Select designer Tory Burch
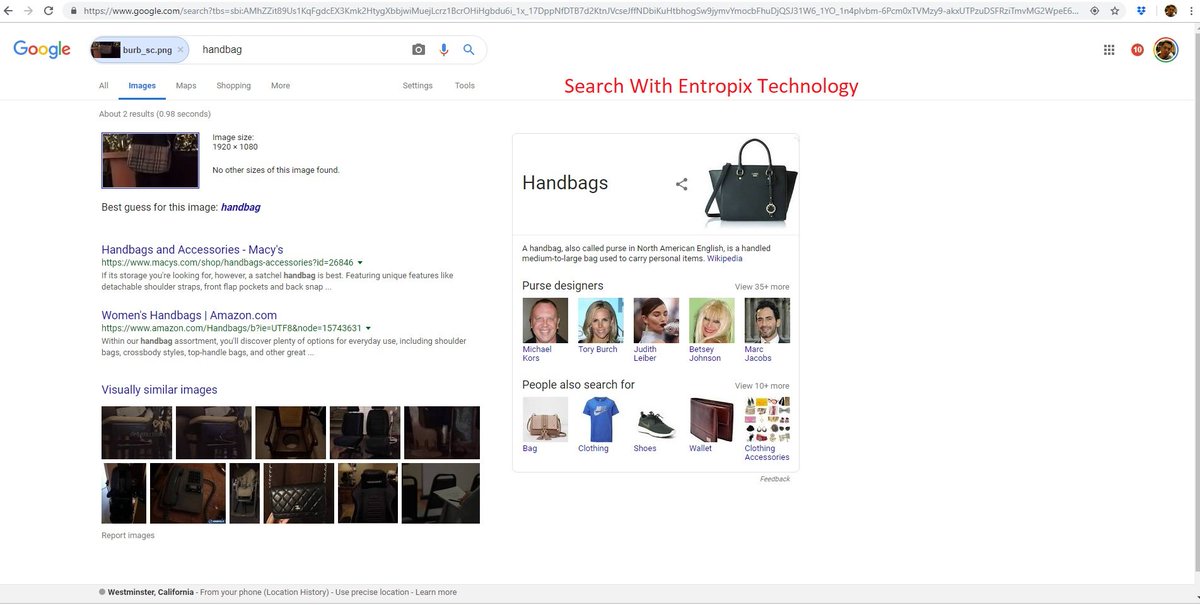Viewport: 1200px width, 605px height. point(600,326)
